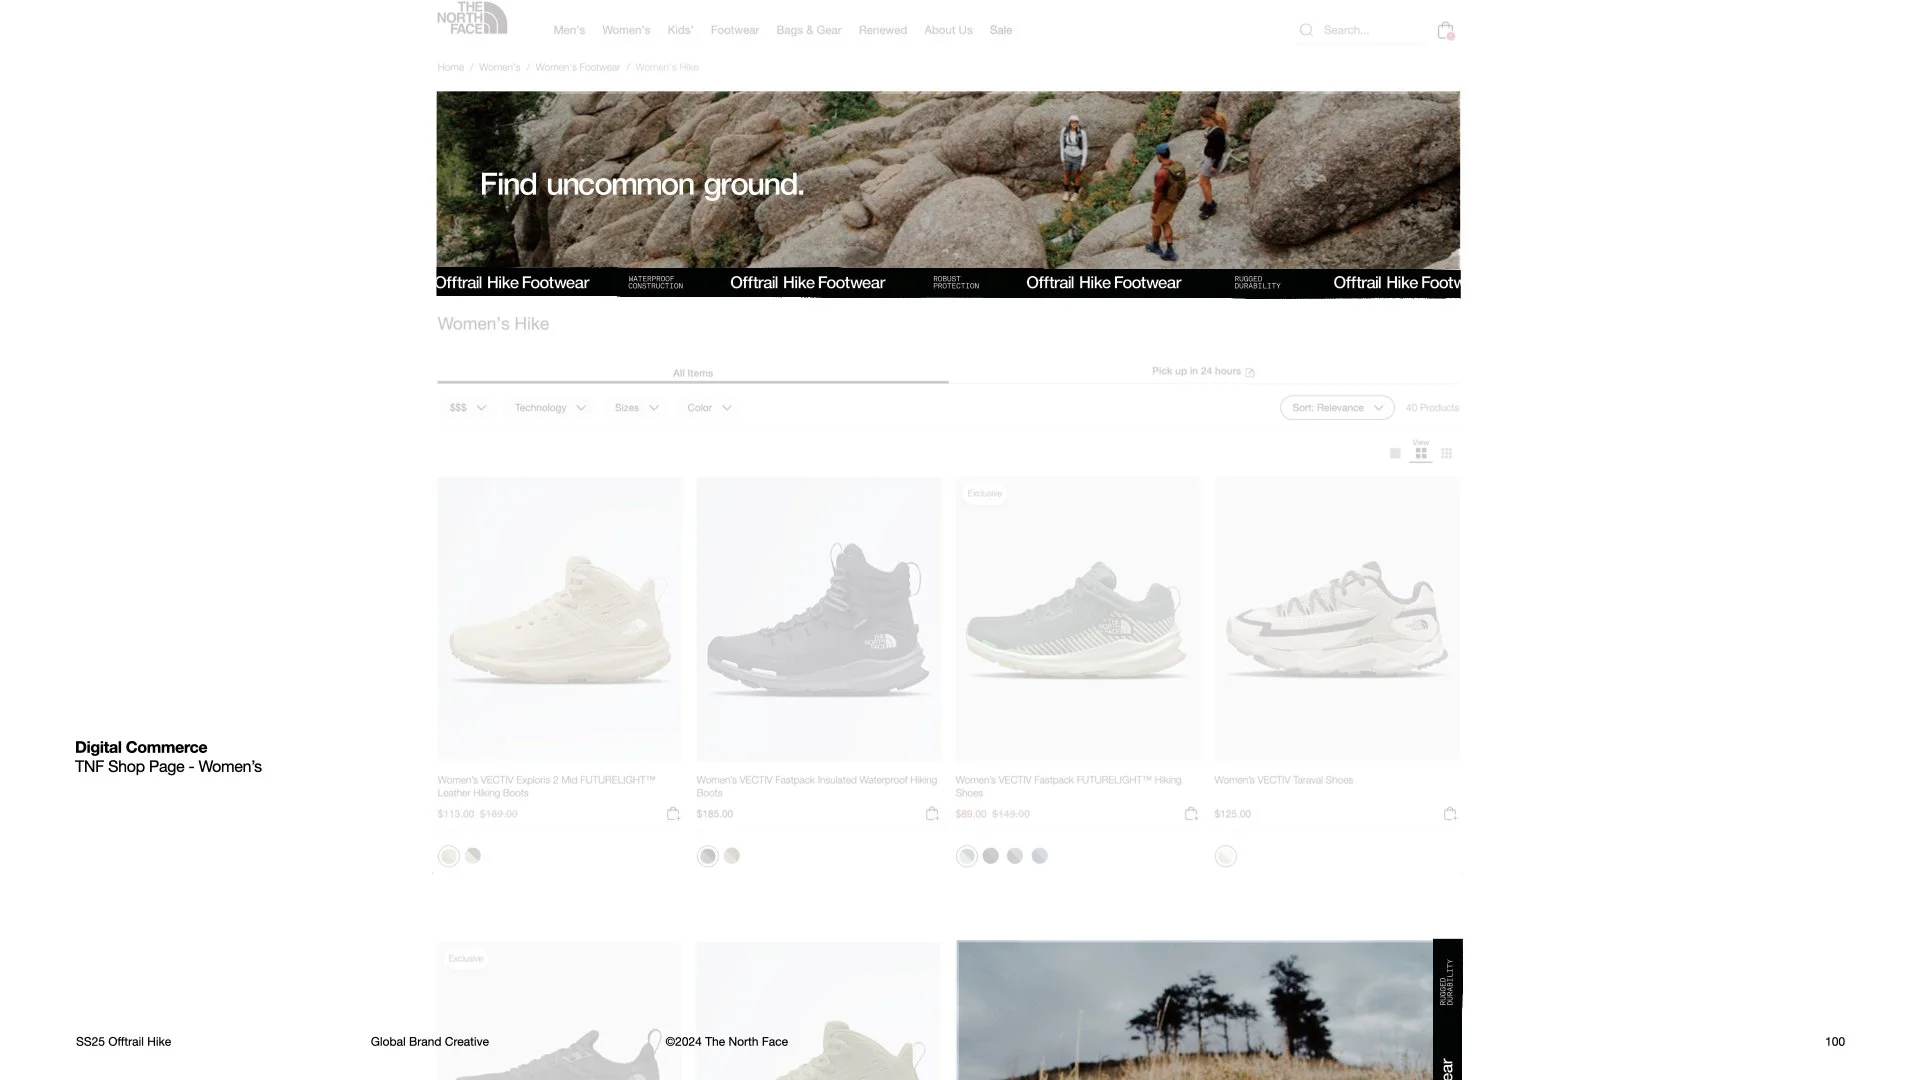Add VECTIV Taraval Shoes to cart

tap(1450, 814)
